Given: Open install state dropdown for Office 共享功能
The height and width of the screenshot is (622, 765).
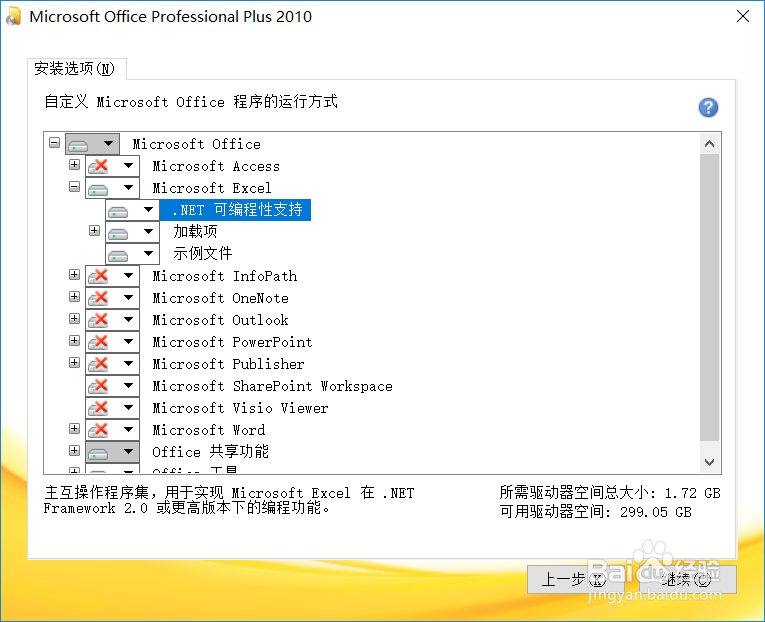Looking at the screenshot, I should point(112,452).
